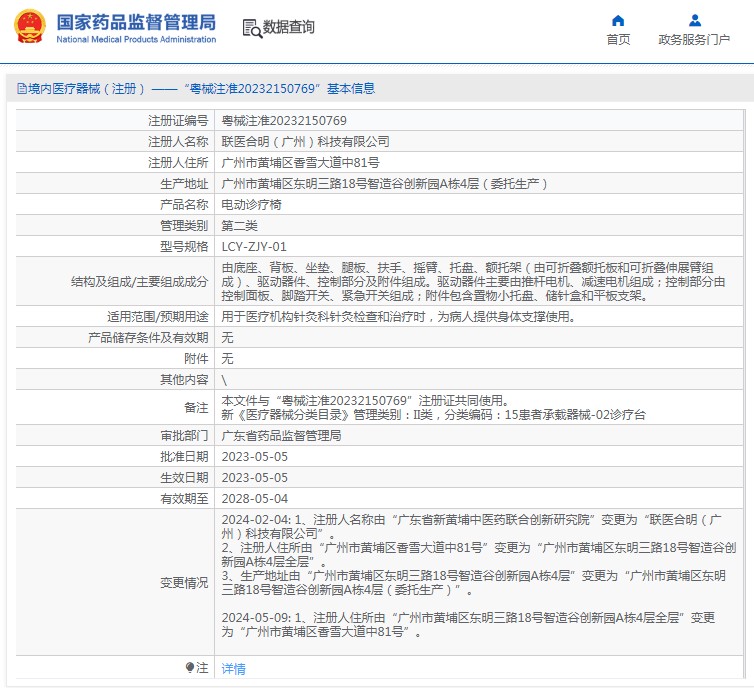The width and height of the screenshot is (754, 688).
Task: Click the model spec LCY-ZJY-01
Action: [x=254, y=246]
